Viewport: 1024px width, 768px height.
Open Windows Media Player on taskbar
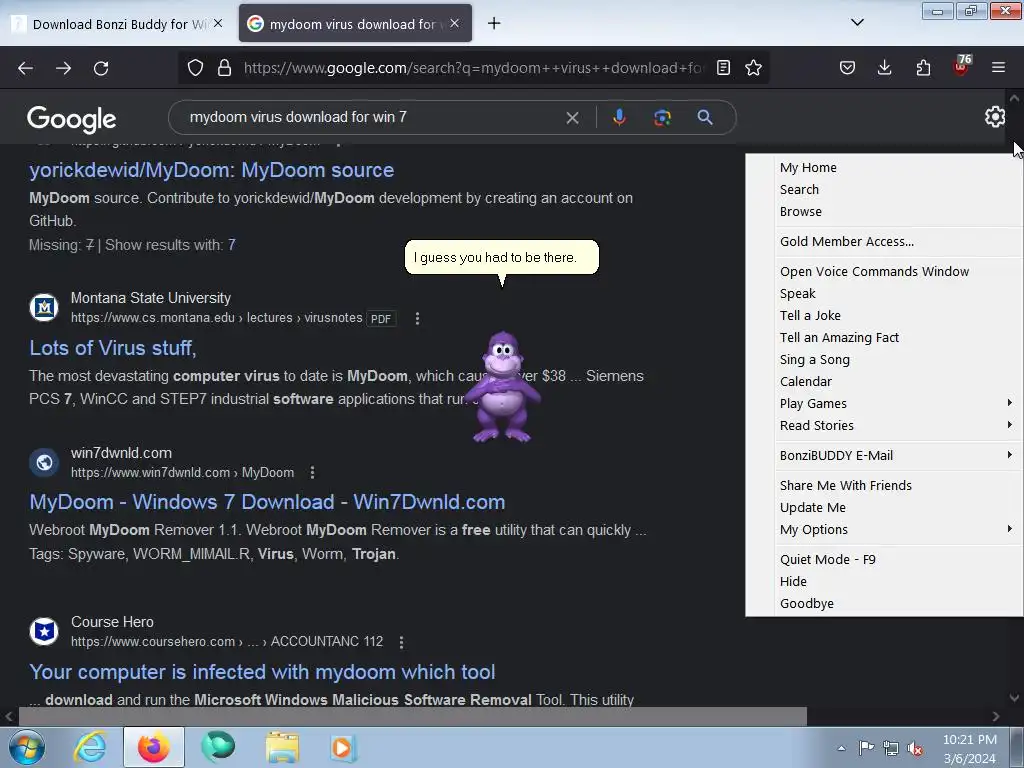(x=344, y=748)
